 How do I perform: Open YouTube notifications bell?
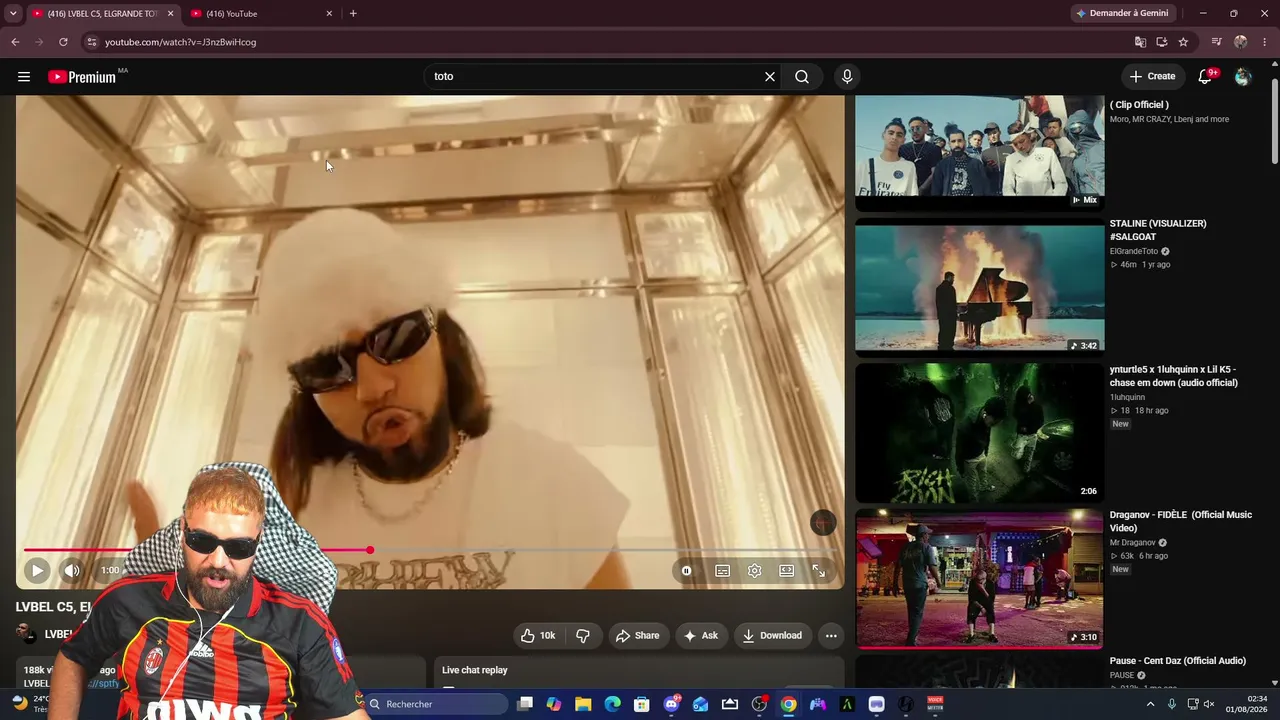[1206, 77]
